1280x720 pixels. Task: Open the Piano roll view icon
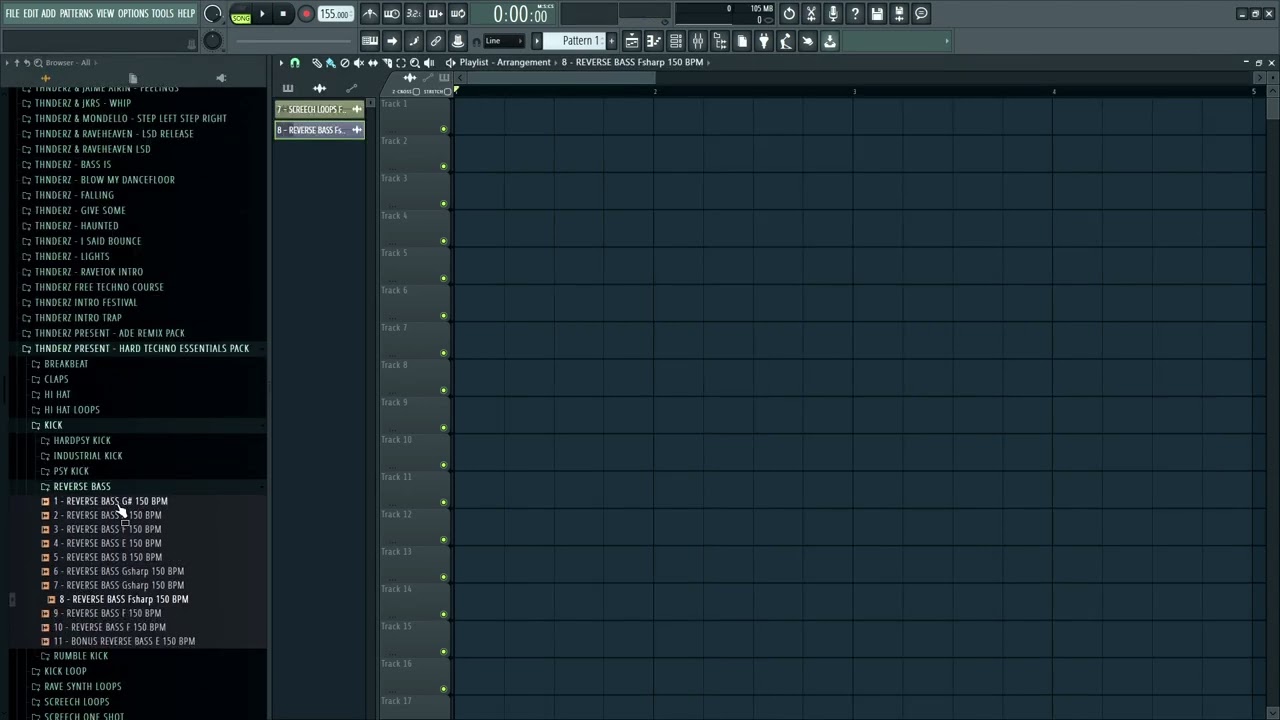pos(654,41)
